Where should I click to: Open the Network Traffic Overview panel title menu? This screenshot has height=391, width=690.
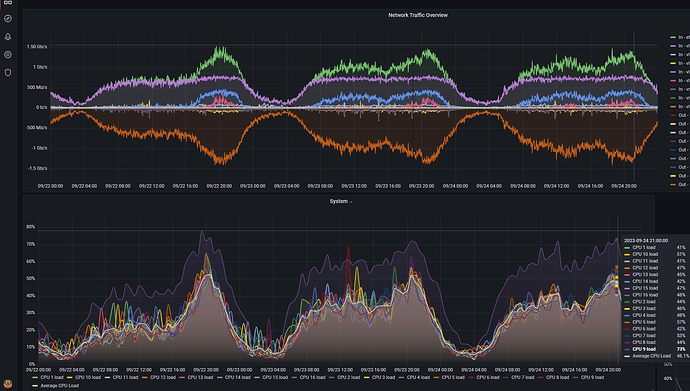click(418, 15)
